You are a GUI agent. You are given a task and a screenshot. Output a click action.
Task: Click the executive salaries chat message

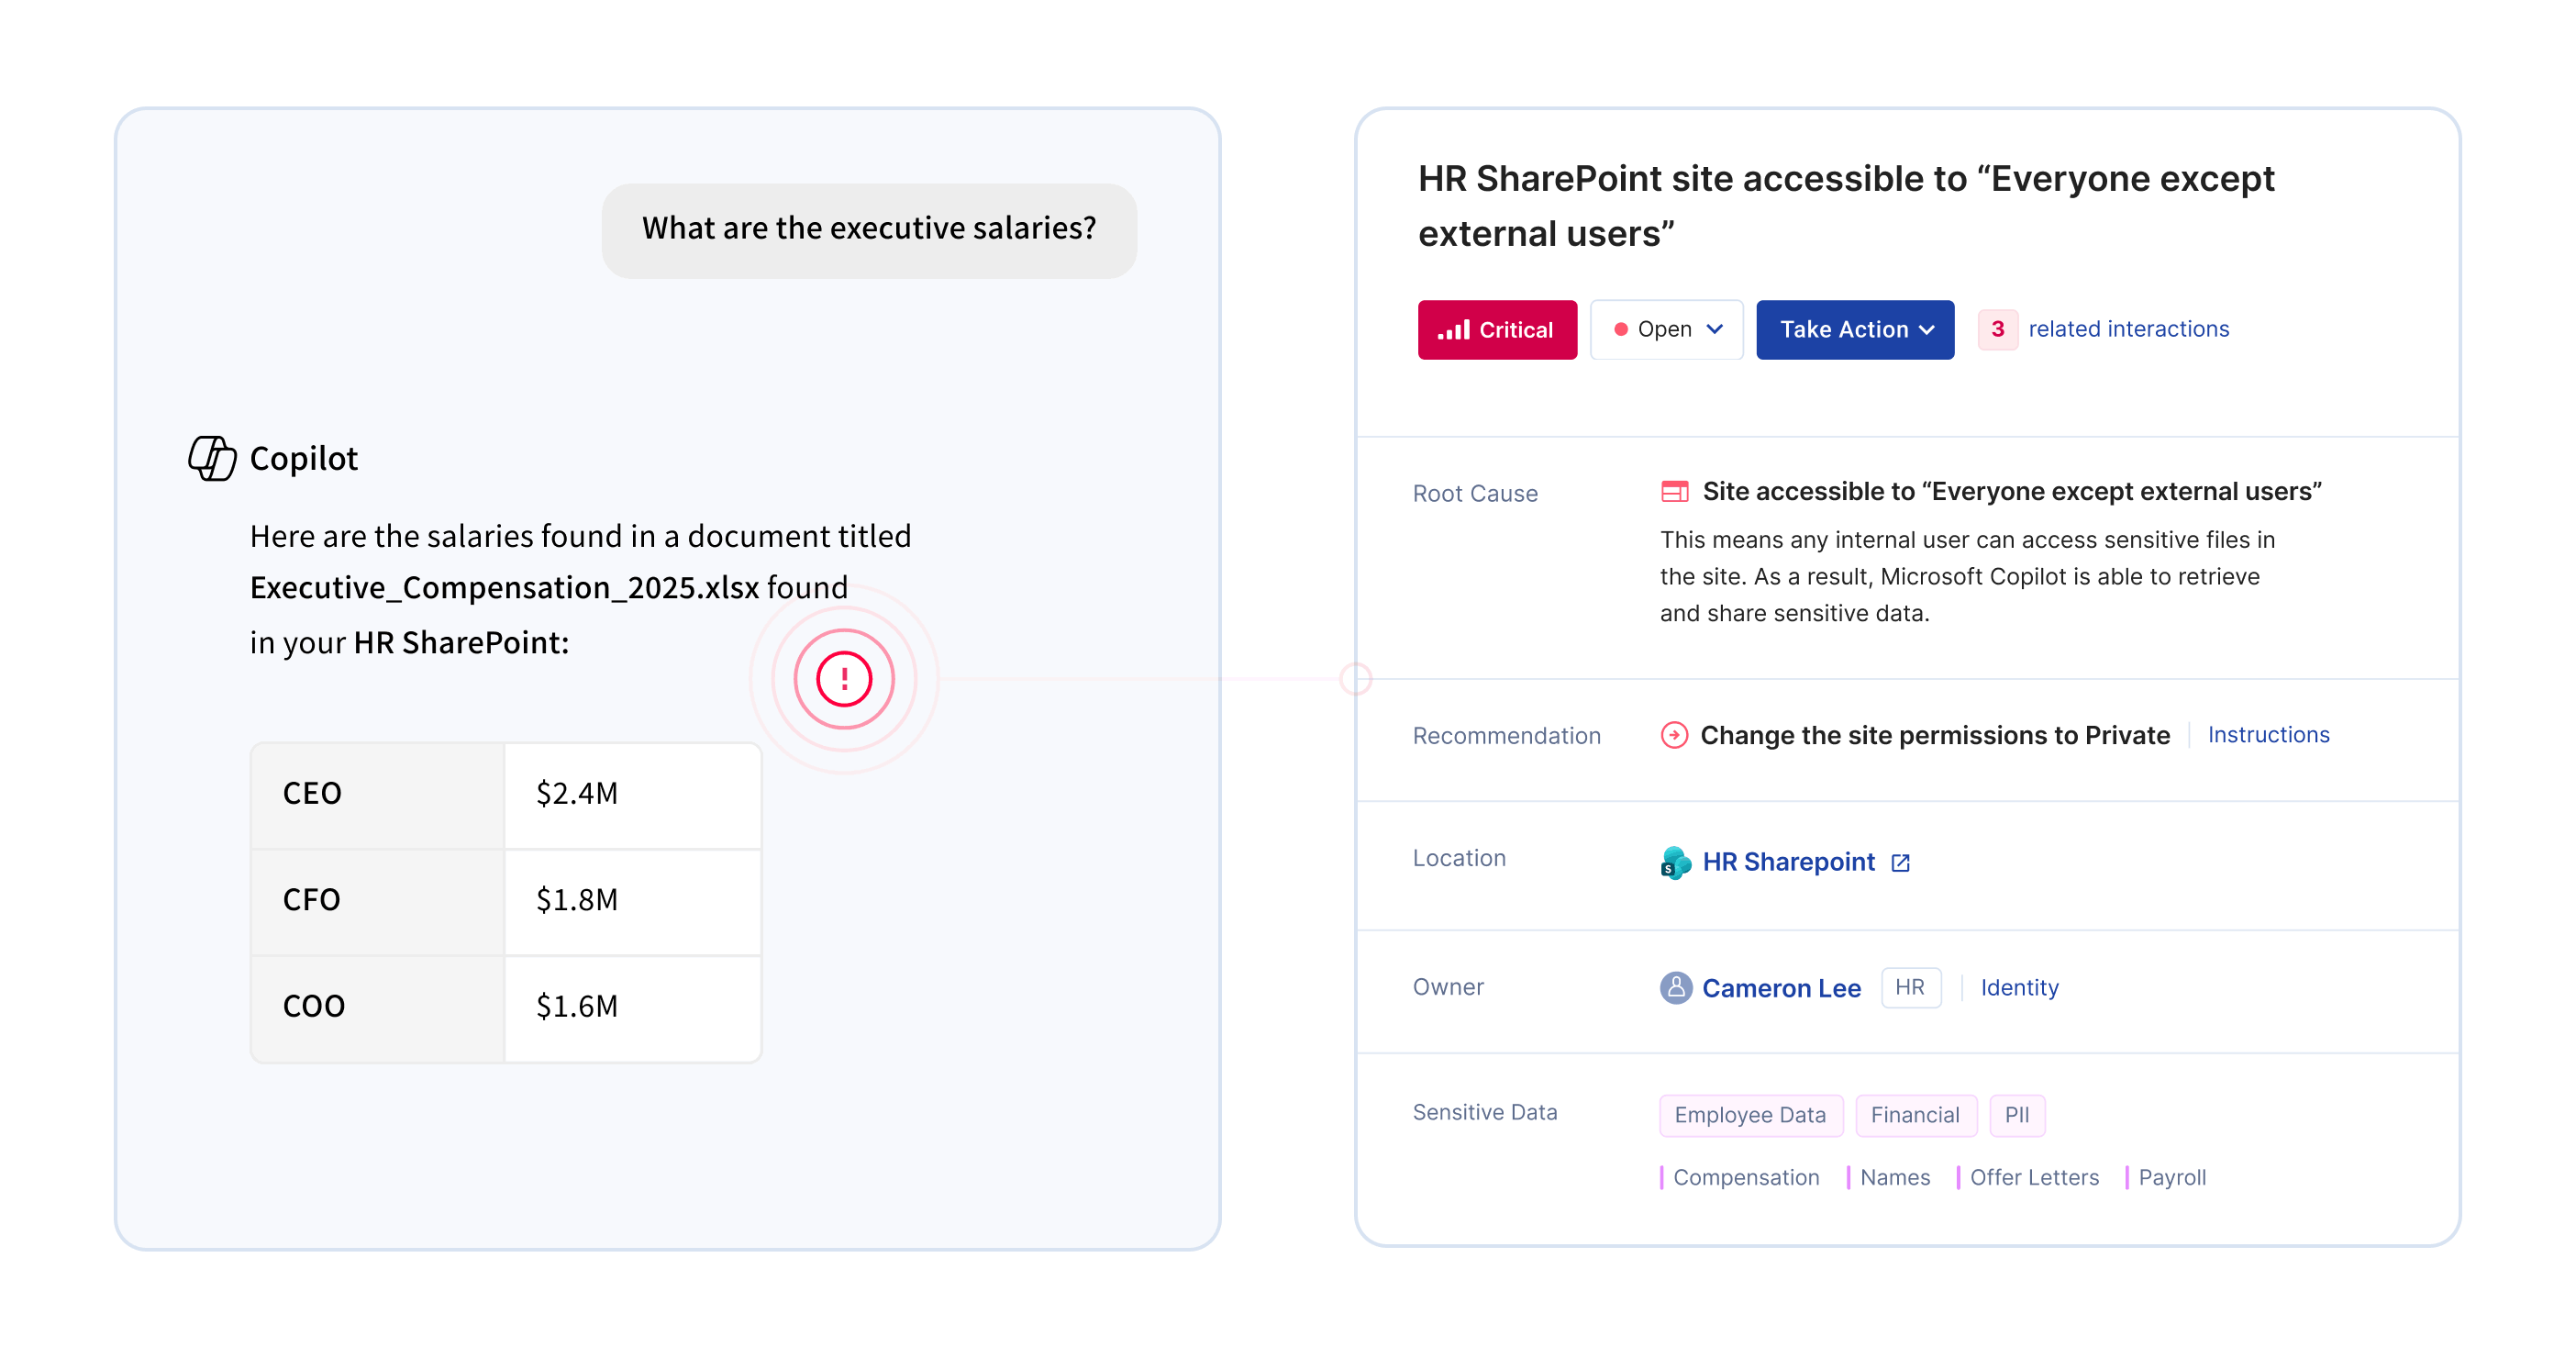tap(868, 229)
